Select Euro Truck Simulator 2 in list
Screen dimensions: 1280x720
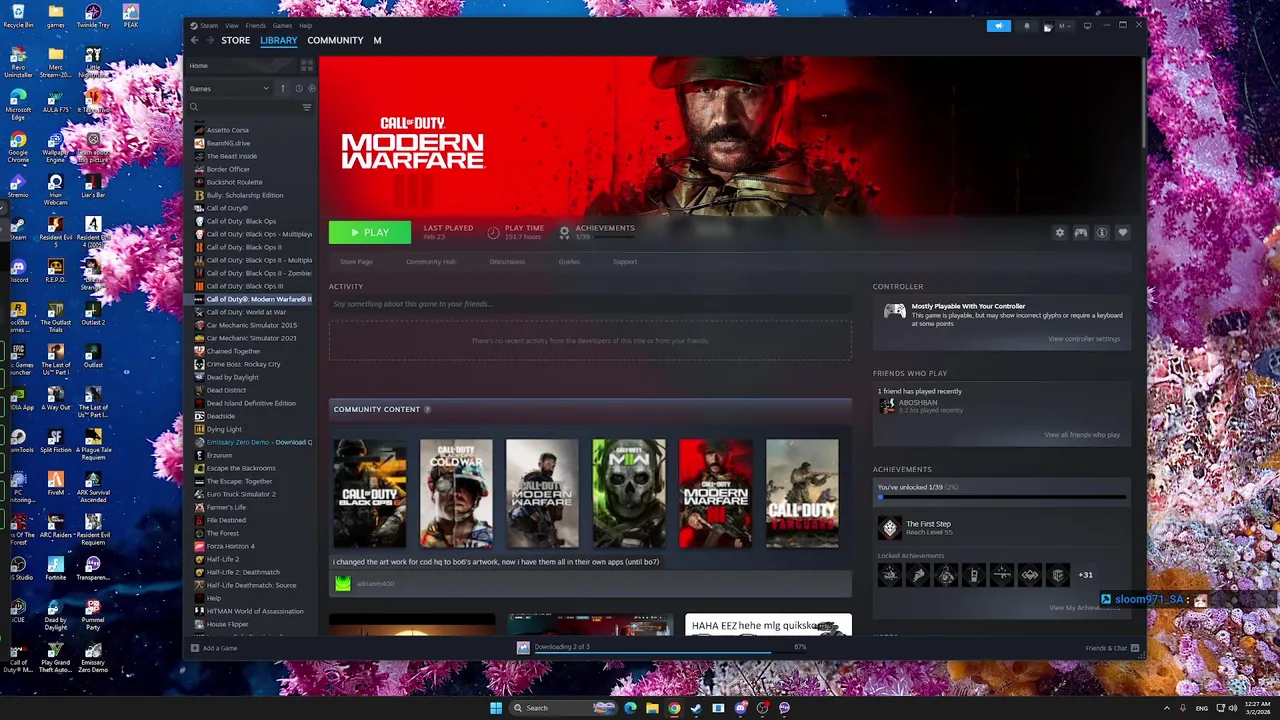241,494
